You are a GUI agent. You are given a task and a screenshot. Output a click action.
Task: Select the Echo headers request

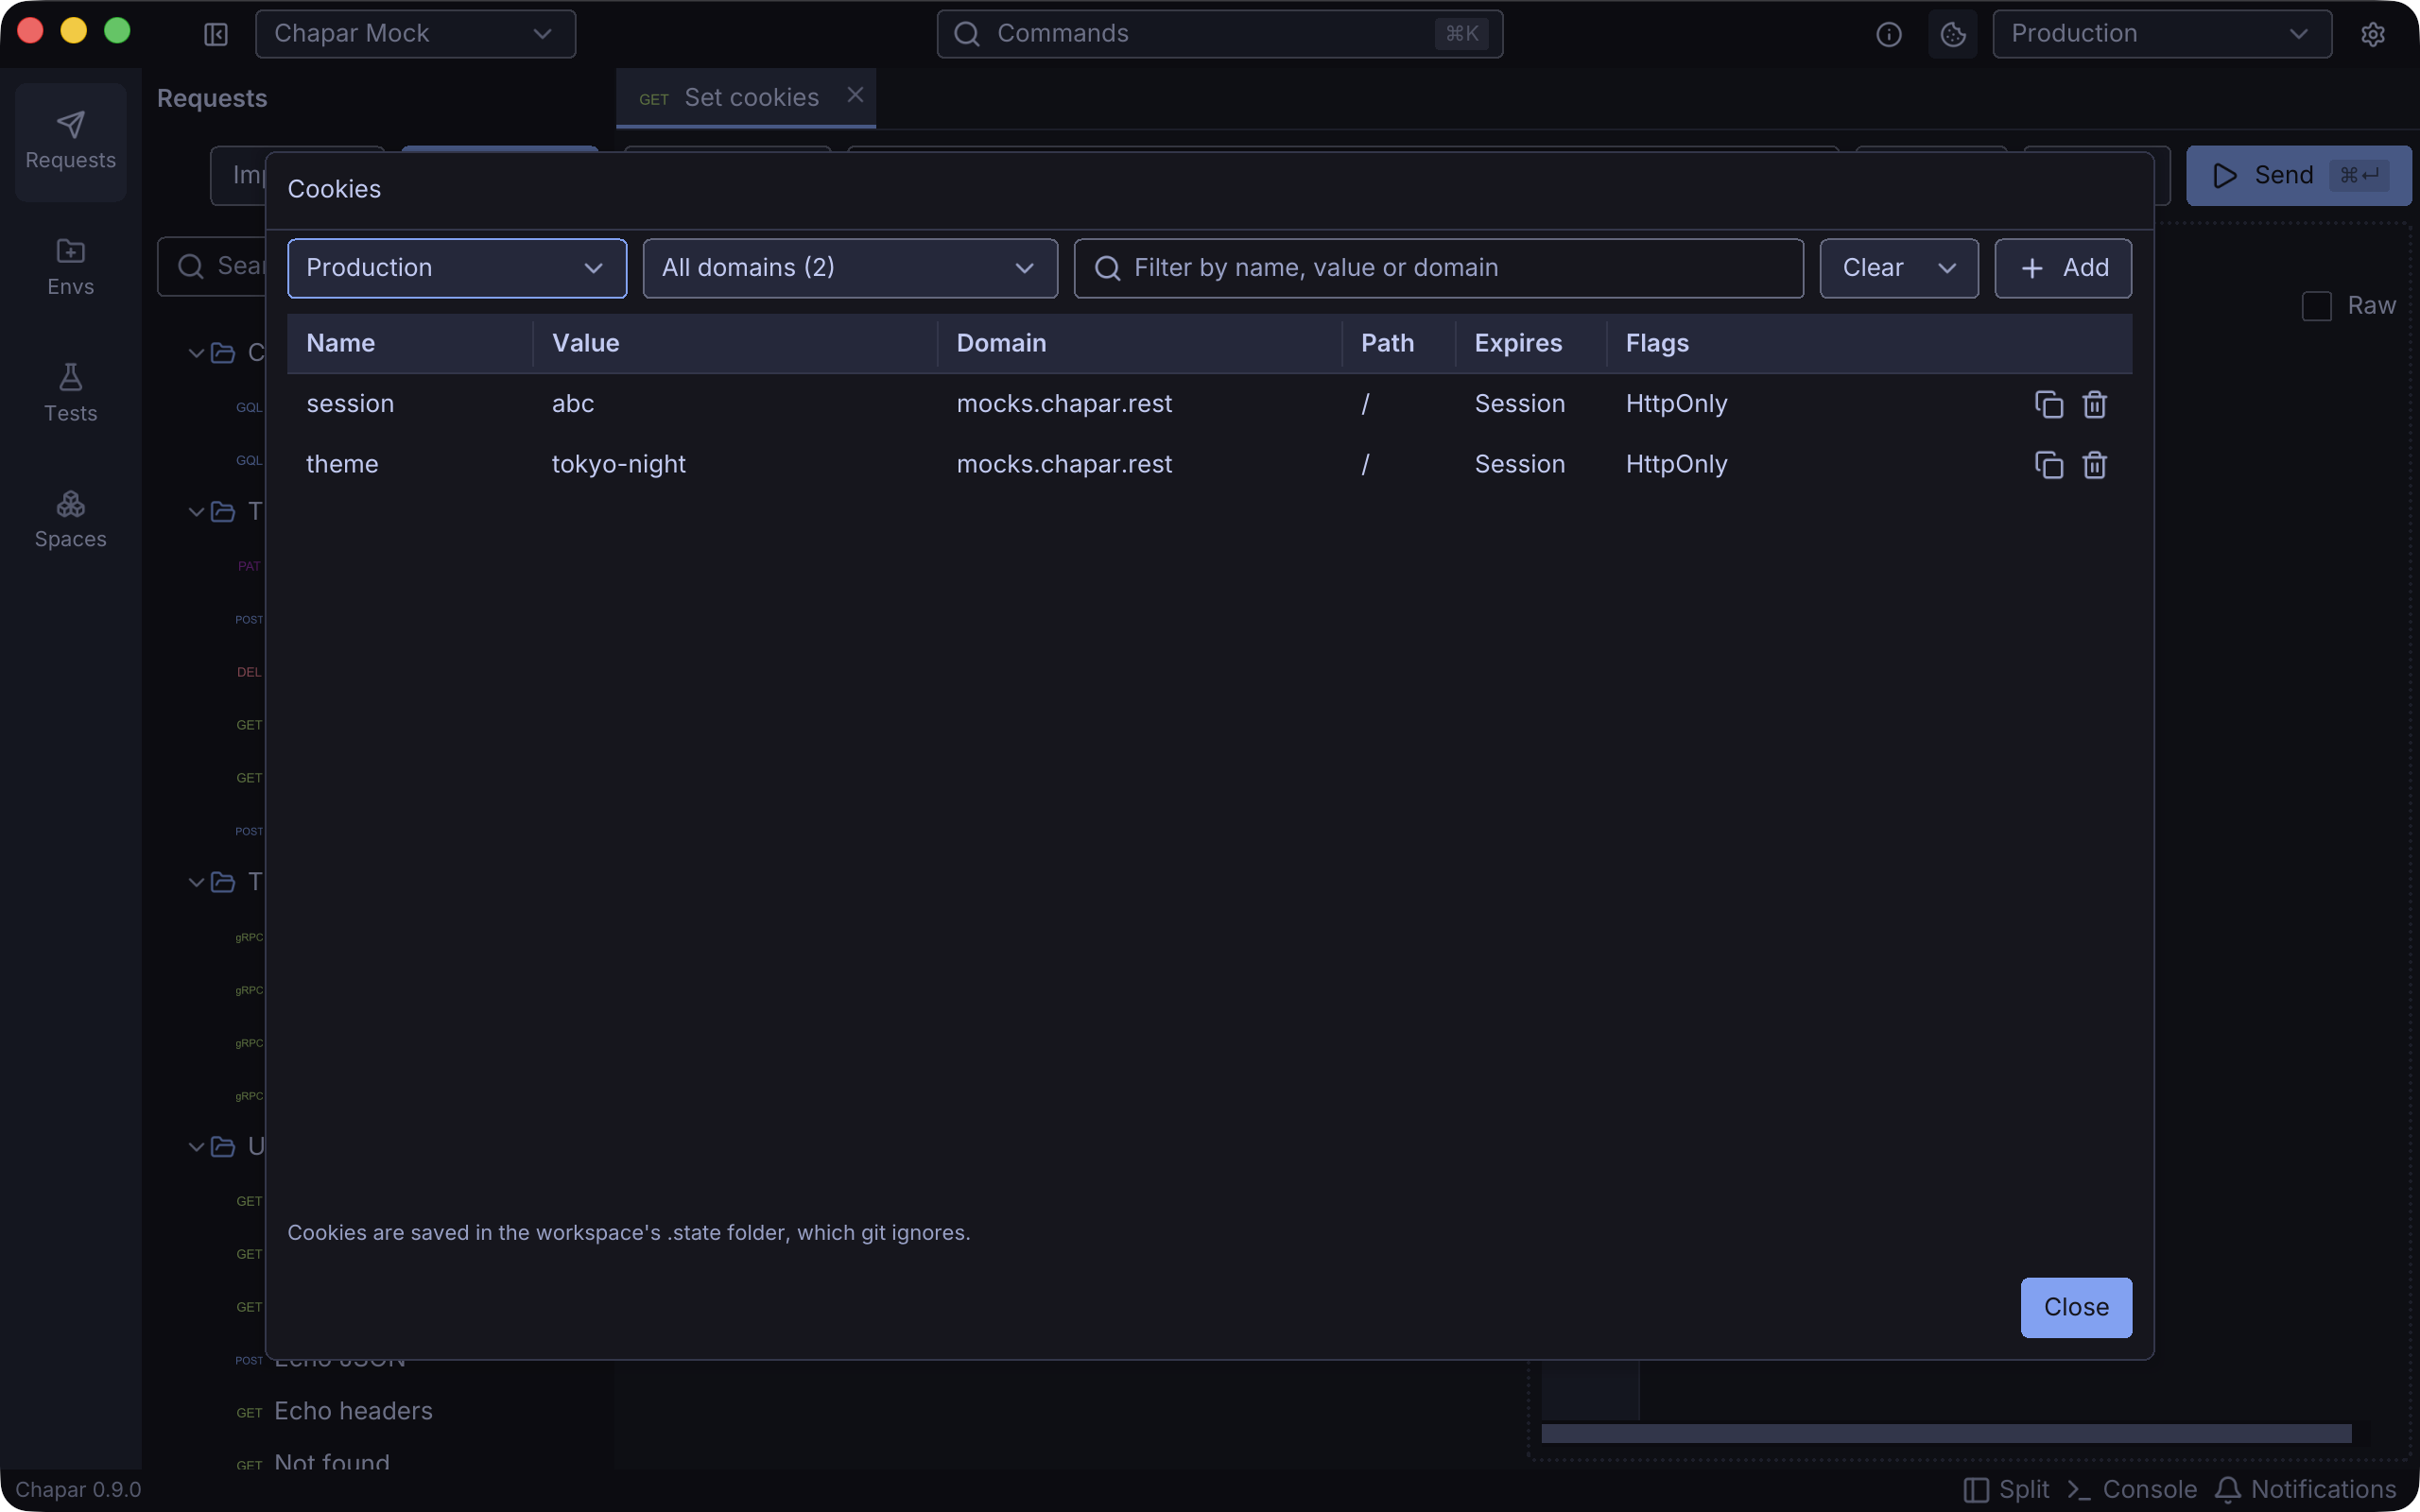pyautogui.click(x=353, y=1411)
